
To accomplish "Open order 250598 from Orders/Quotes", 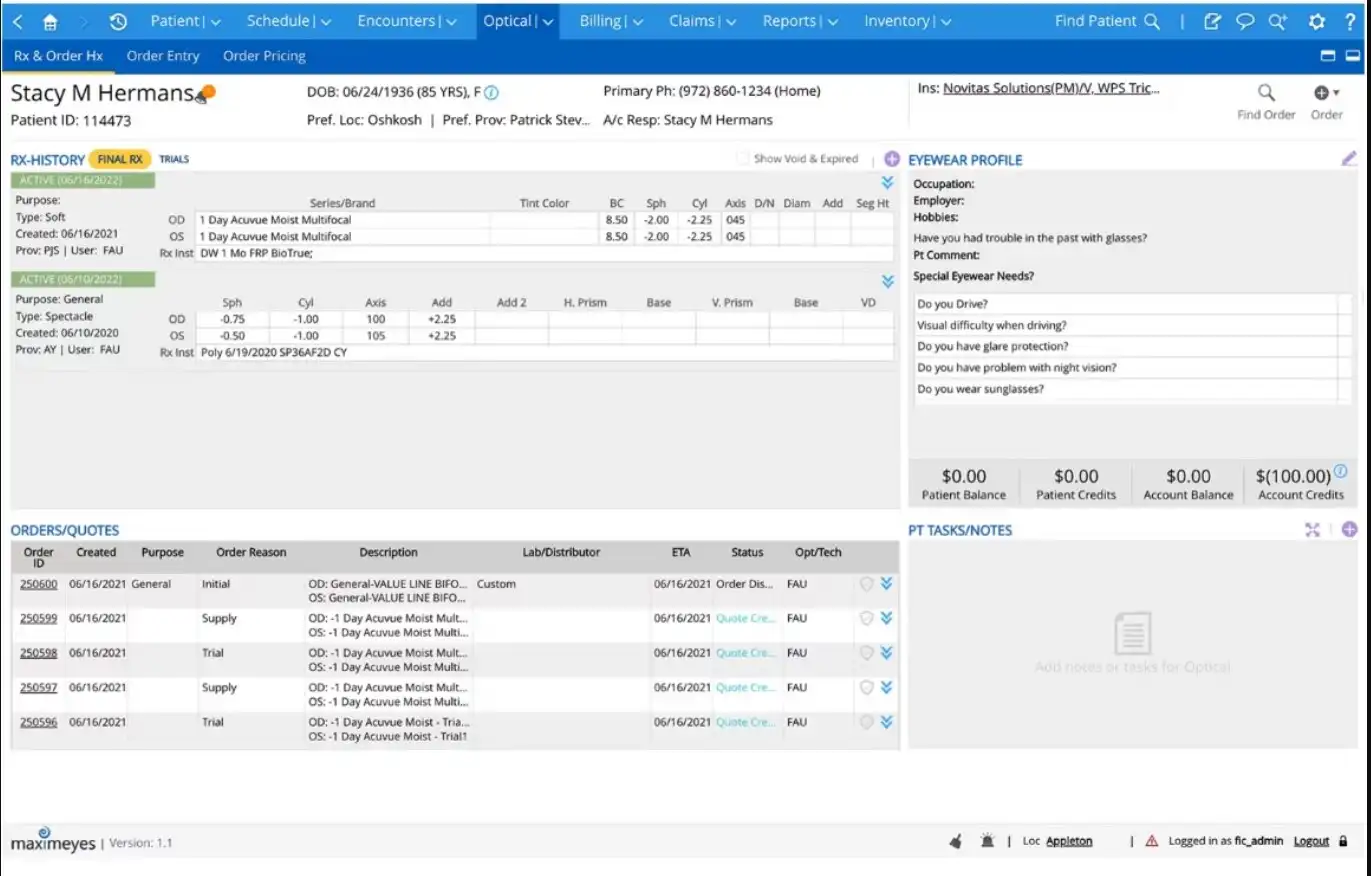I will (38, 652).
